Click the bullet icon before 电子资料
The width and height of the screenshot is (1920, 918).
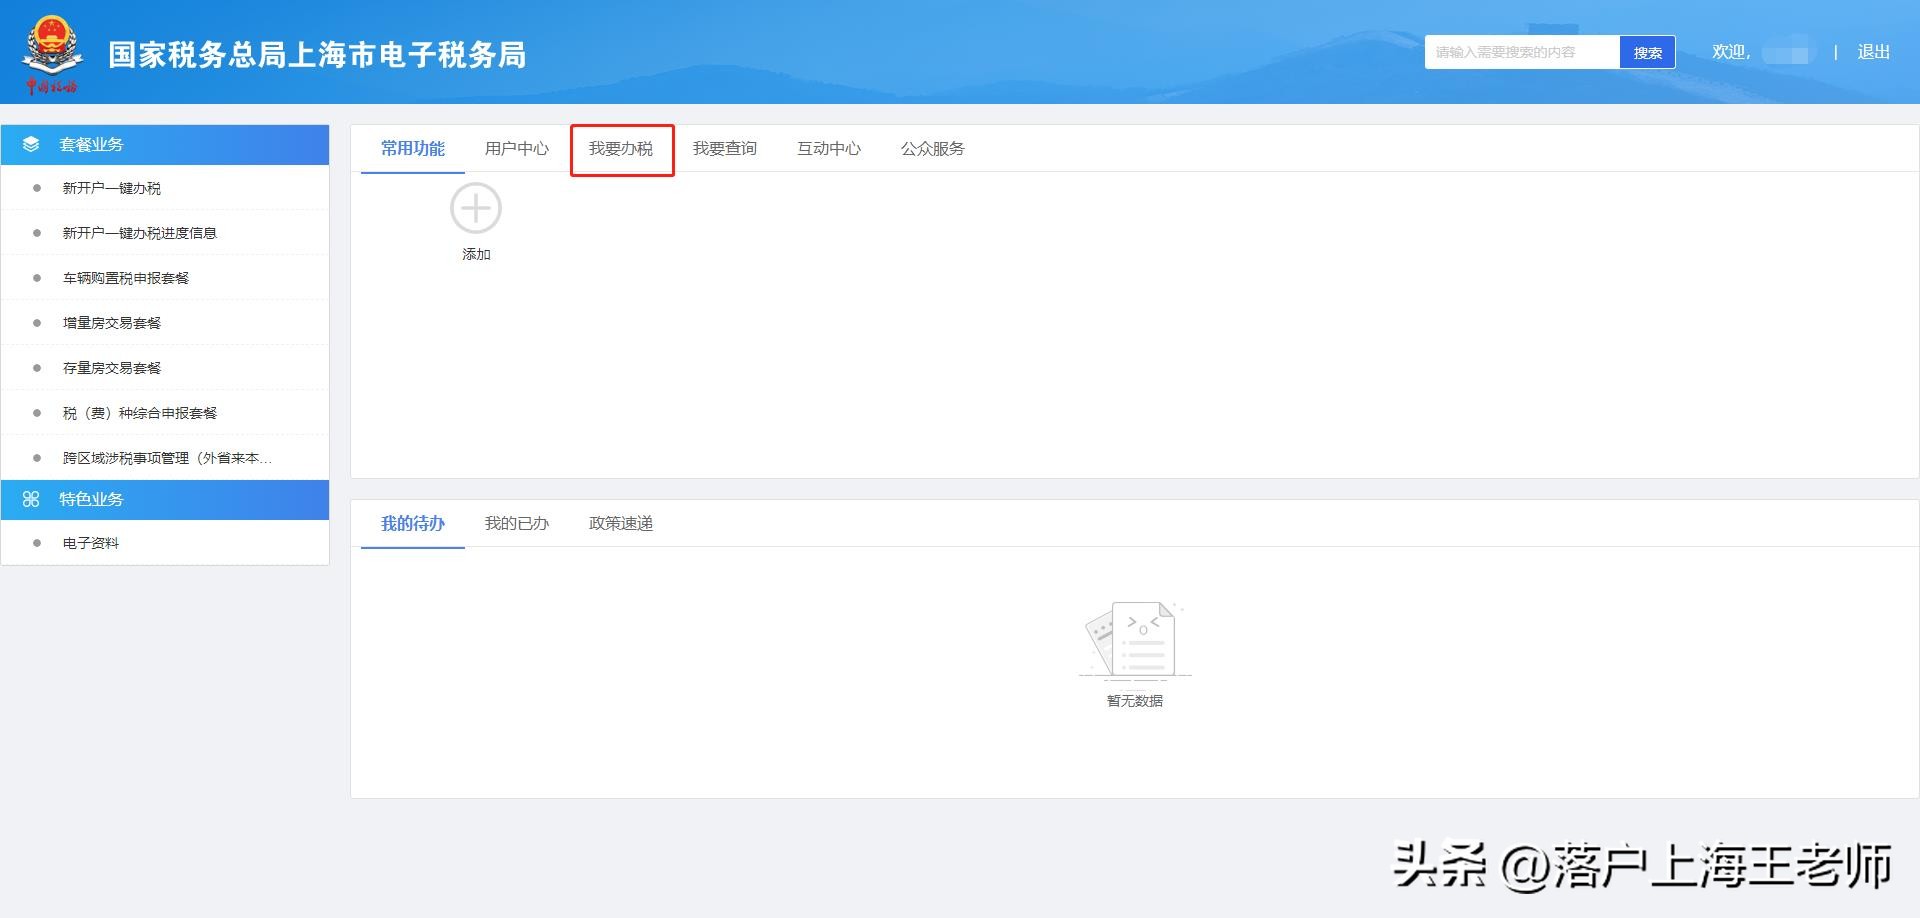coord(38,542)
